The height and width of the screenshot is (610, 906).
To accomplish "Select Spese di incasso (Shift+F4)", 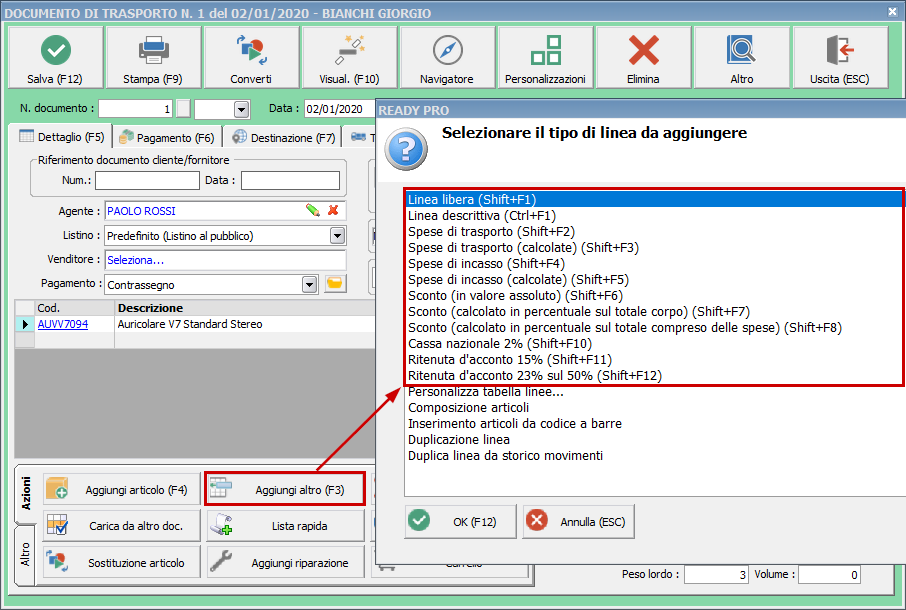I will 655,263.
